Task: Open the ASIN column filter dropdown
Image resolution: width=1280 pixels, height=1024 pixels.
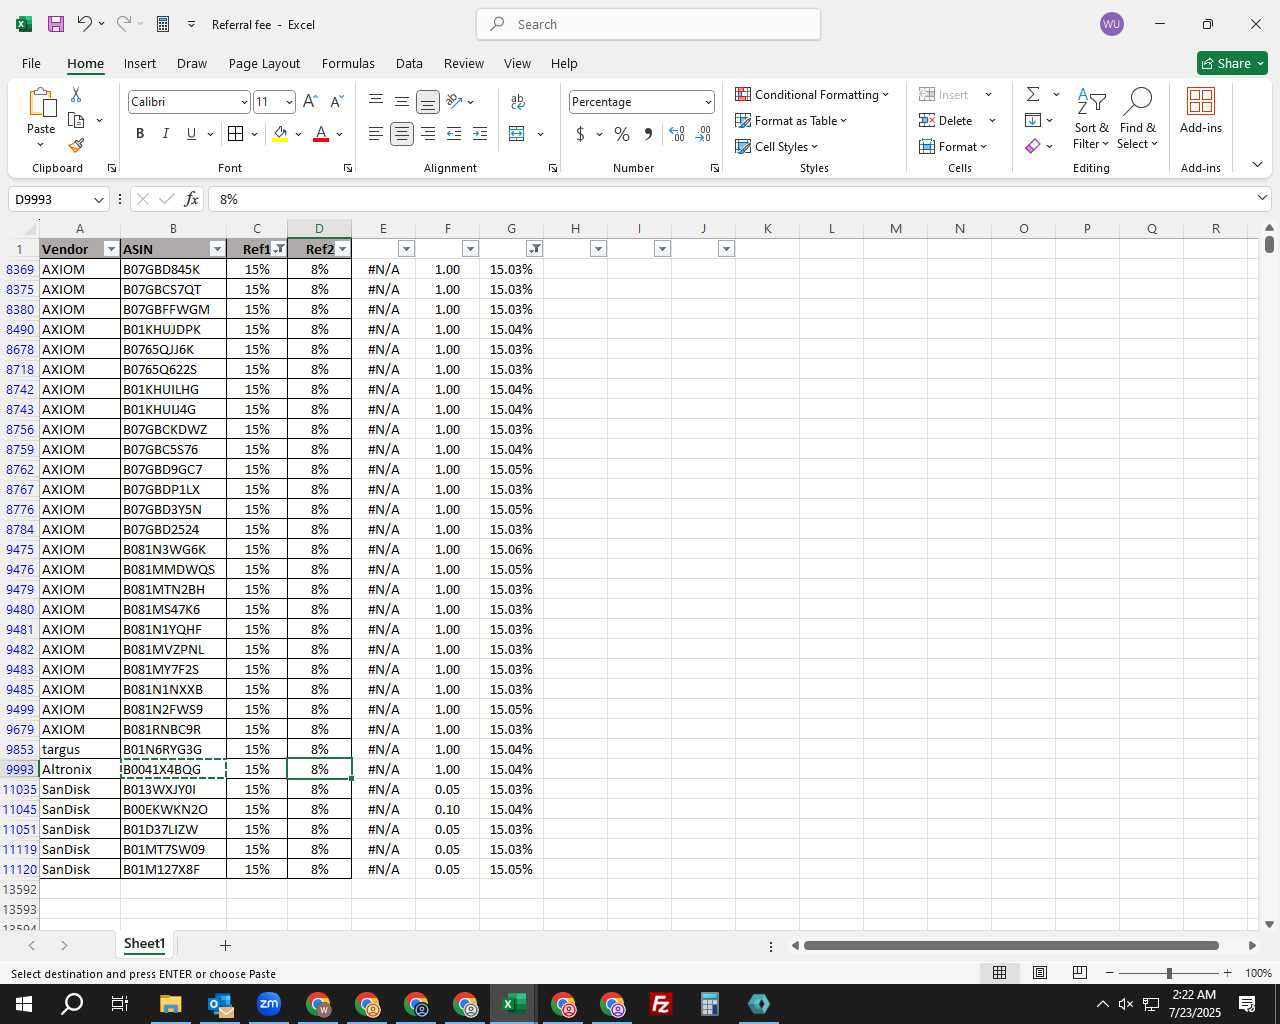Action: (x=217, y=249)
